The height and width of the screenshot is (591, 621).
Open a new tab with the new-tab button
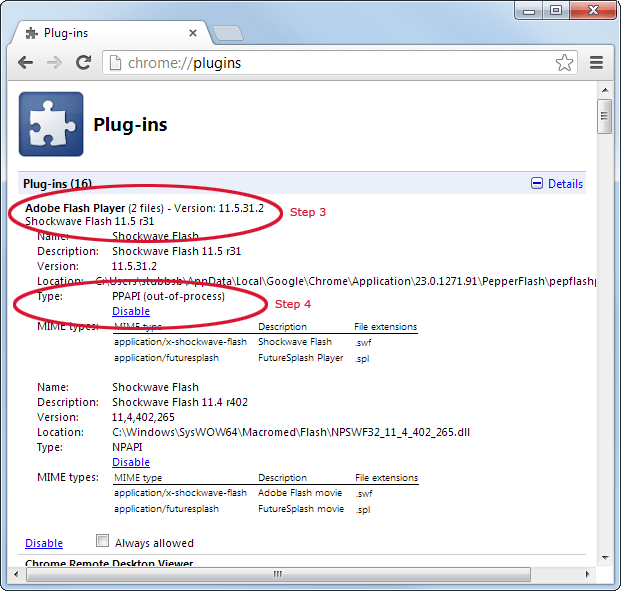tap(228, 33)
